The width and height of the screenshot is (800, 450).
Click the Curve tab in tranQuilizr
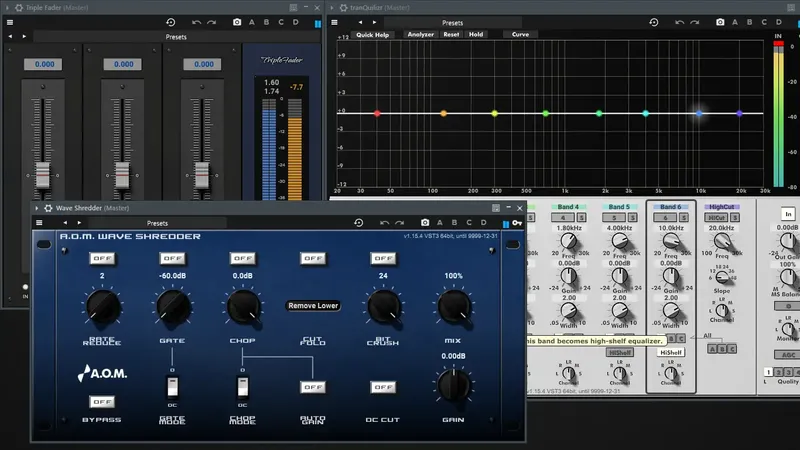tap(520, 35)
